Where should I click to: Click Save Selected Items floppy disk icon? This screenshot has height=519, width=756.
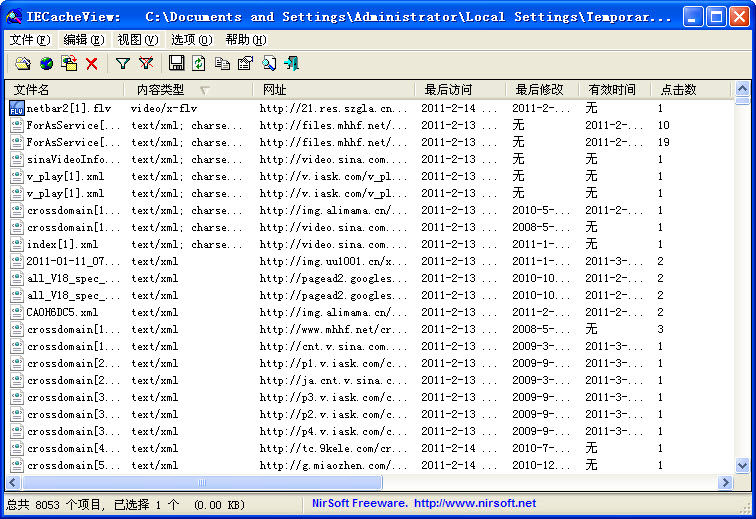(x=176, y=64)
